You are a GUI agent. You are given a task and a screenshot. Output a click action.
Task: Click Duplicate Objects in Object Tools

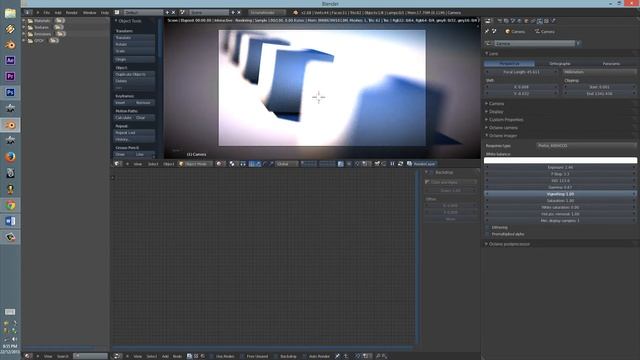pyautogui.click(x=134, y=74)
